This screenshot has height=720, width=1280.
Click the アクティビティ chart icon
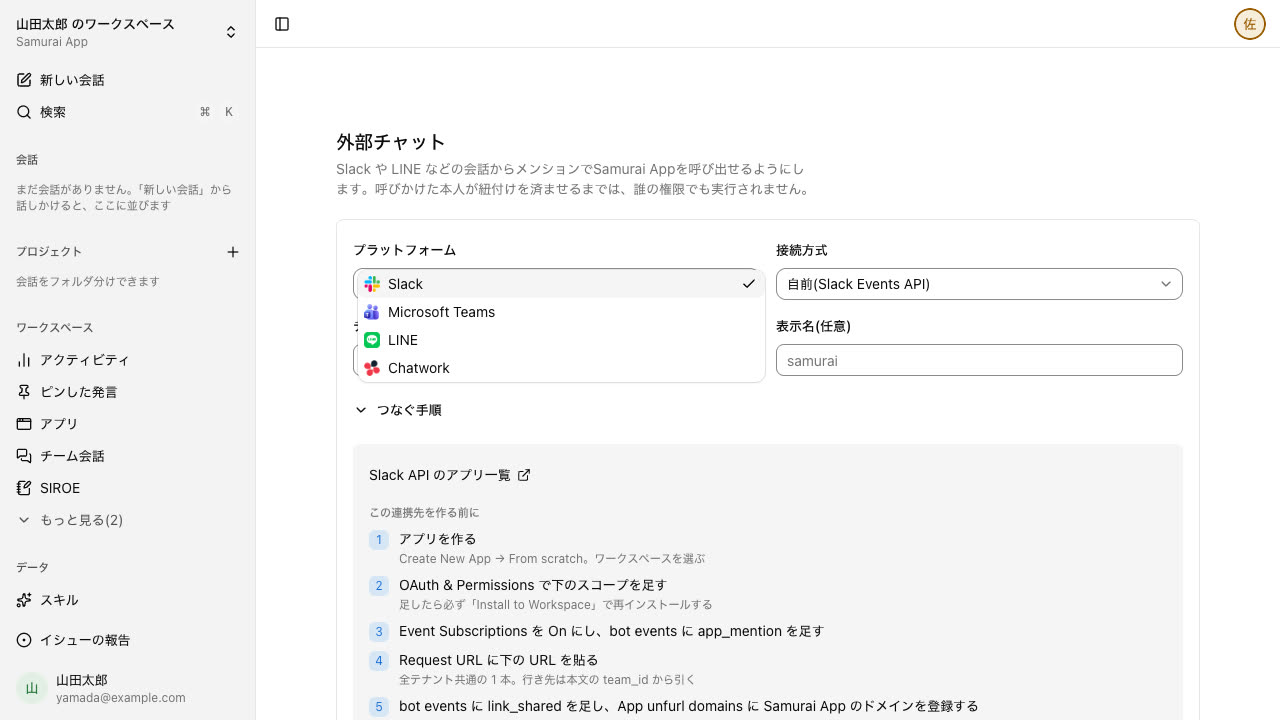click(x=24, y=360)
